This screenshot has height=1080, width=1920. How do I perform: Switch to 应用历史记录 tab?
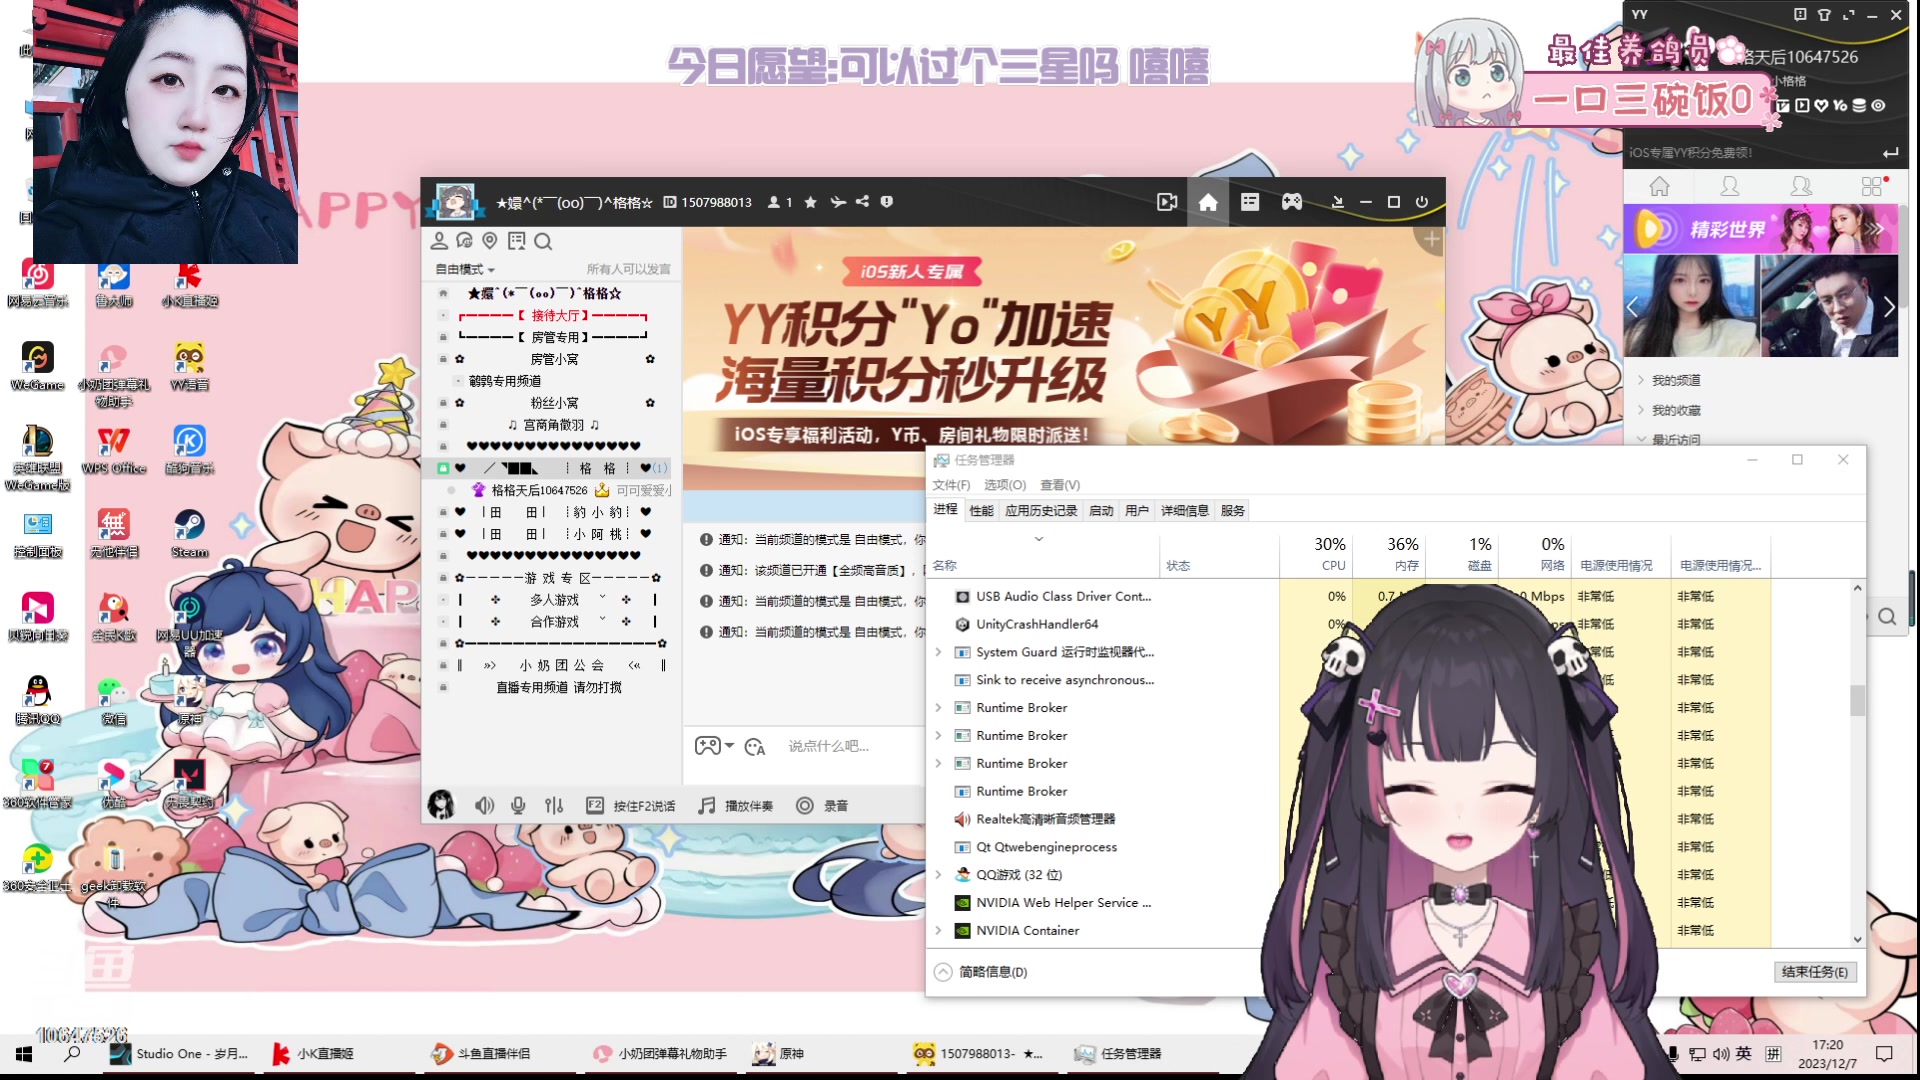(1041, 511)
